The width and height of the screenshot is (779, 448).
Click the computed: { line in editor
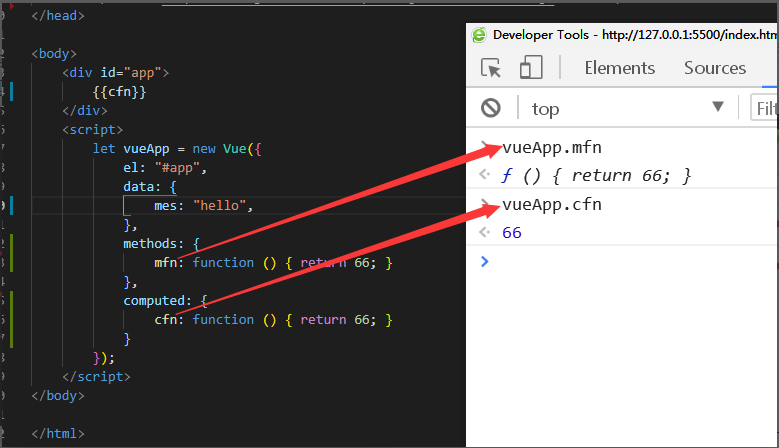point(165,301)
